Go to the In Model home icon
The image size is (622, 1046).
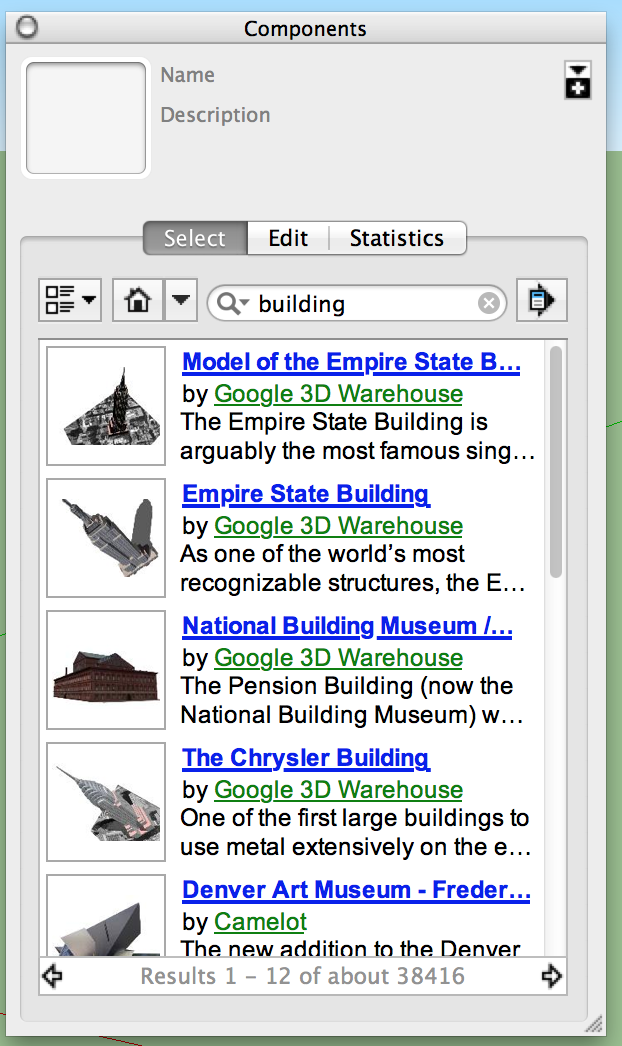137,300
